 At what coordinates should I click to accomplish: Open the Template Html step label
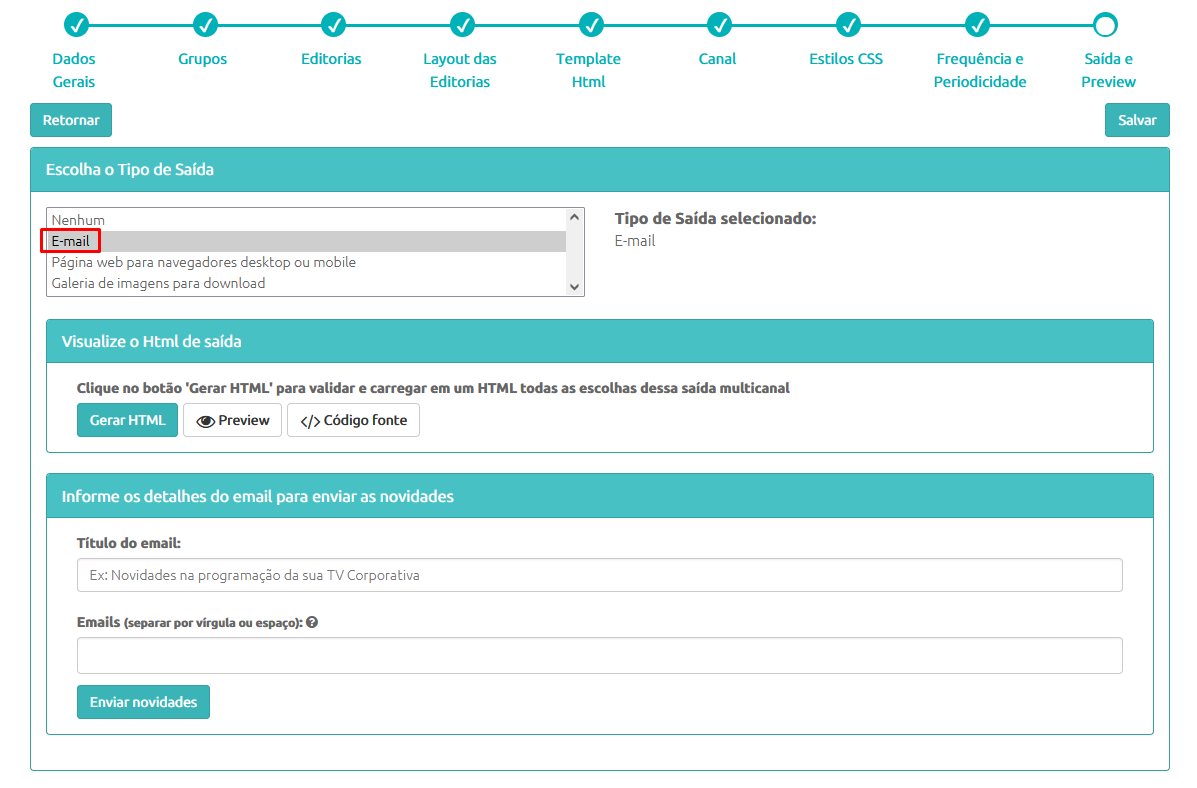coord(589,70)
